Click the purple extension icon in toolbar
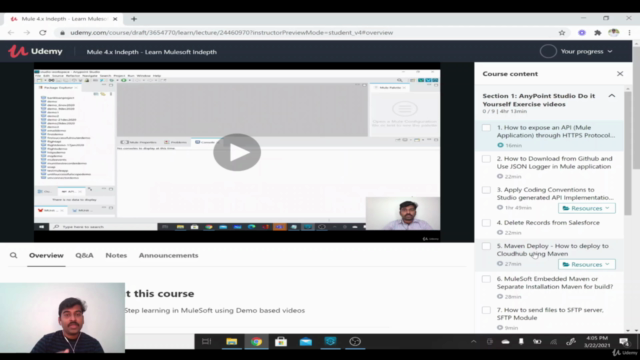Screen dimensions: 640x360 582,33
